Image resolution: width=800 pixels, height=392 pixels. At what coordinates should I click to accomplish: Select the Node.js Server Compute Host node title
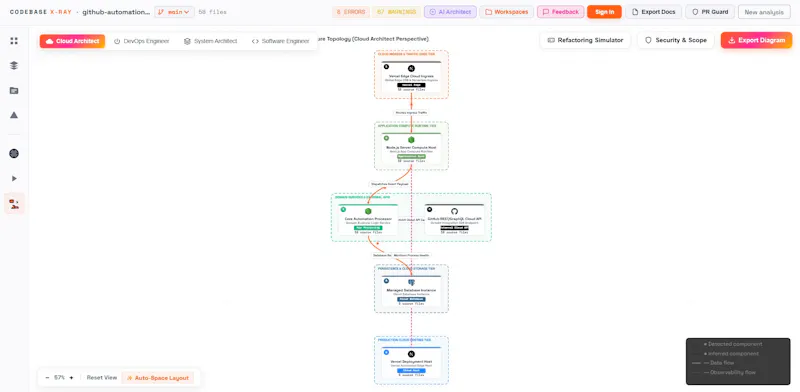point(411,148)
